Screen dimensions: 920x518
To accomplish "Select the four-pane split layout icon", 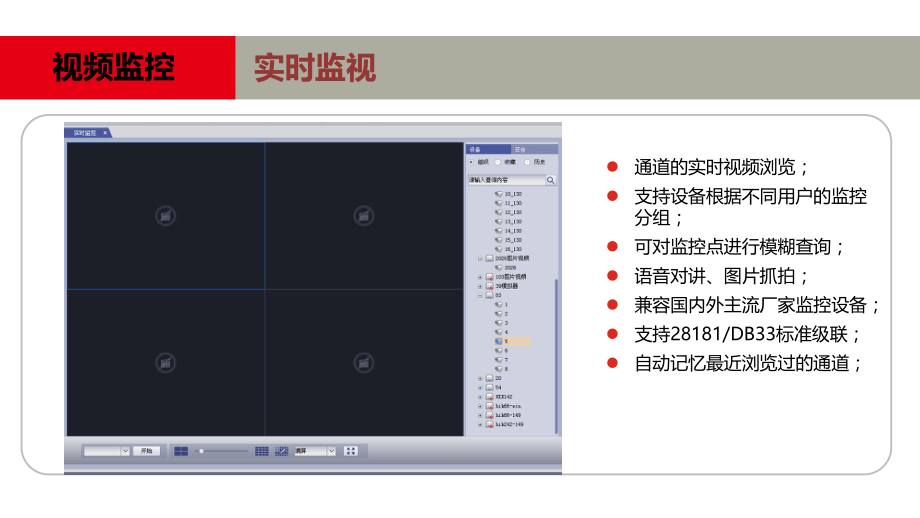I will point(181,451).
